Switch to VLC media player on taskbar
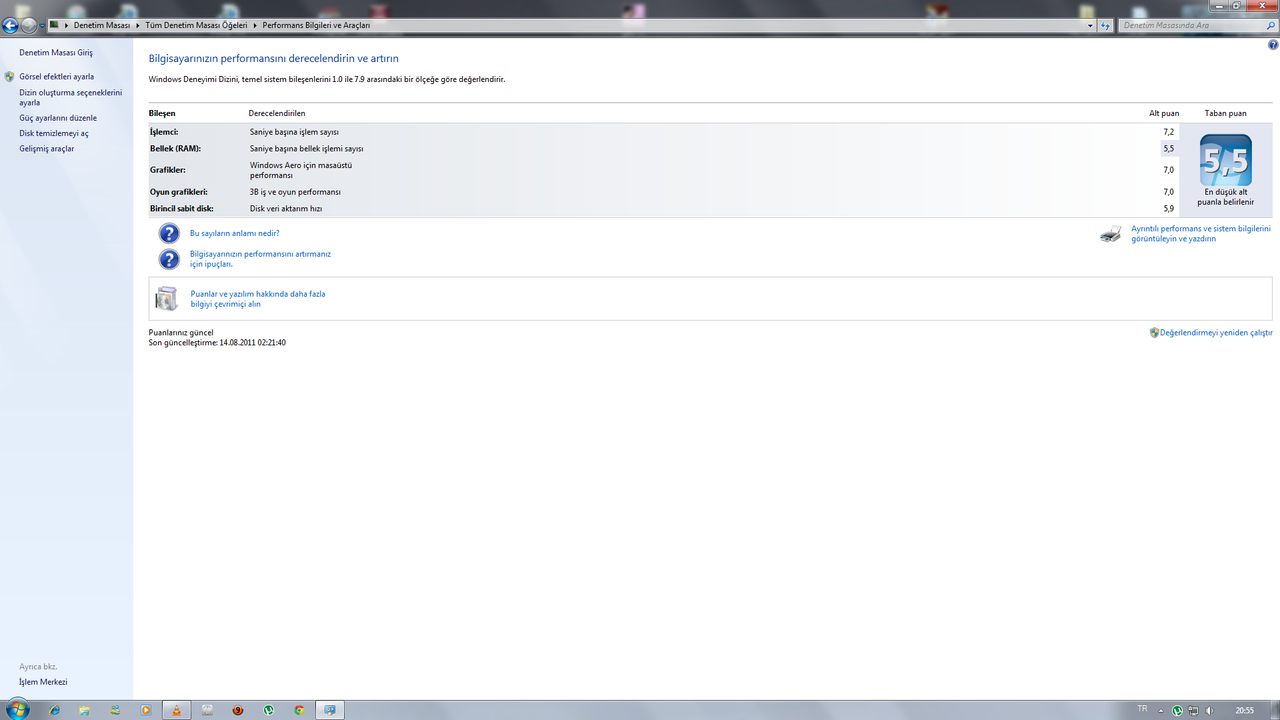This screenshot has width=1280, height=720. point(177,710)
